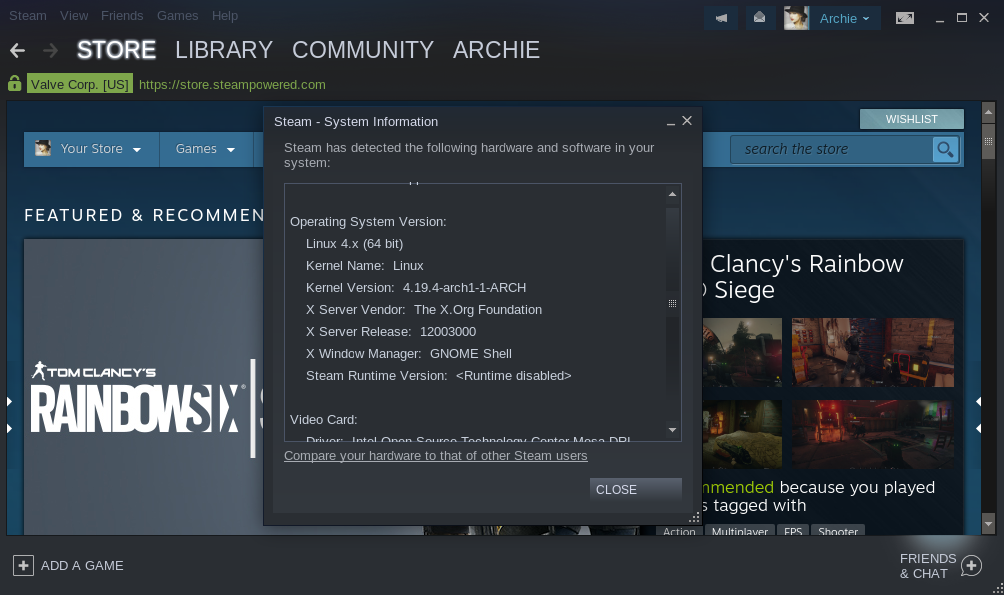Select X Server Release 12003000 line
Image resolution: width=1004 pixels, height=595 pixels.
(x=391, y=332)
